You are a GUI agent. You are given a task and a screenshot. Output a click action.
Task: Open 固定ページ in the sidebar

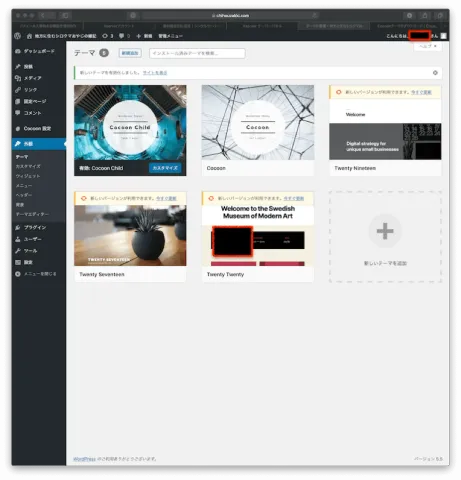coord(39,101)
